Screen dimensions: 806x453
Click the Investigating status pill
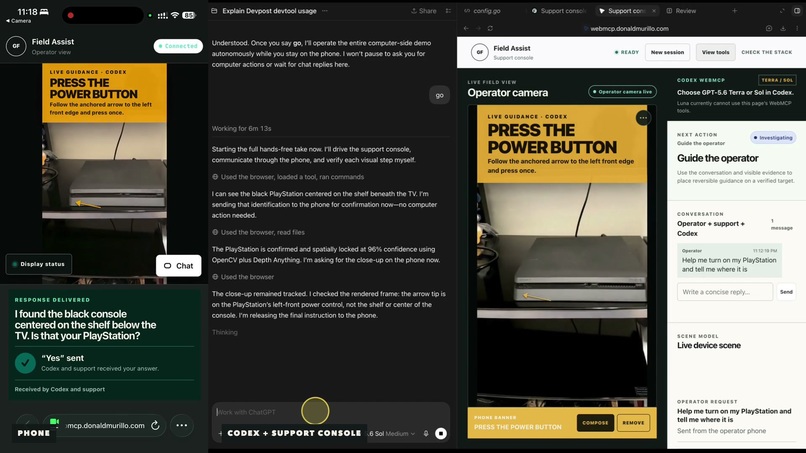coord(773,138)
